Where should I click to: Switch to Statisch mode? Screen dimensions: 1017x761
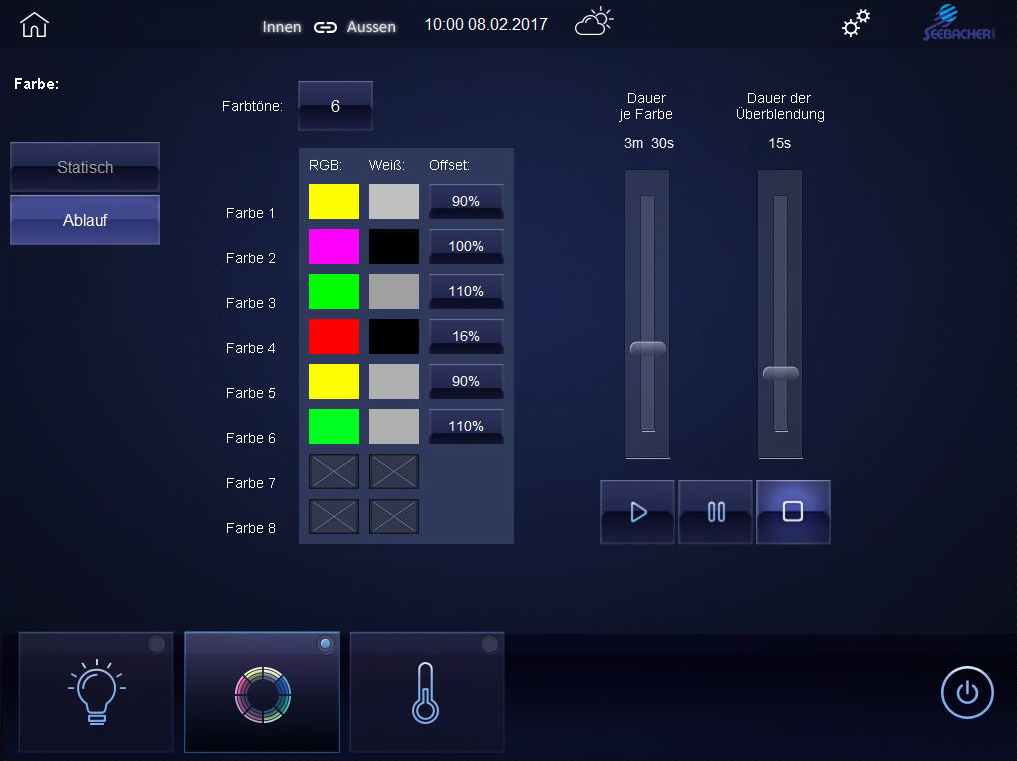85,167
